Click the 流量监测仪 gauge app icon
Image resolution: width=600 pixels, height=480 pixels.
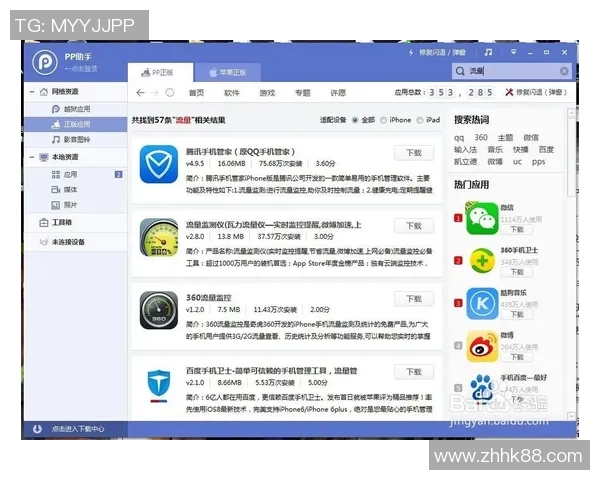159,237
